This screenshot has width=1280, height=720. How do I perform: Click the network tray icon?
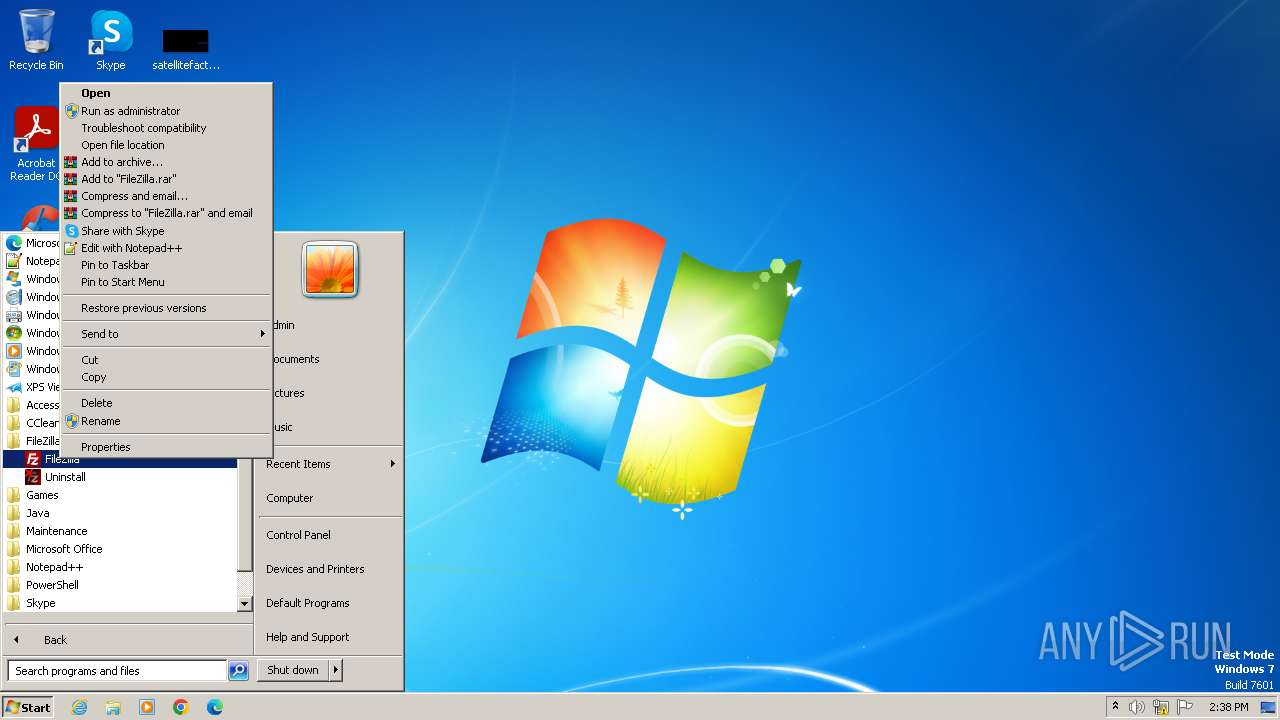click(1161, 707)
